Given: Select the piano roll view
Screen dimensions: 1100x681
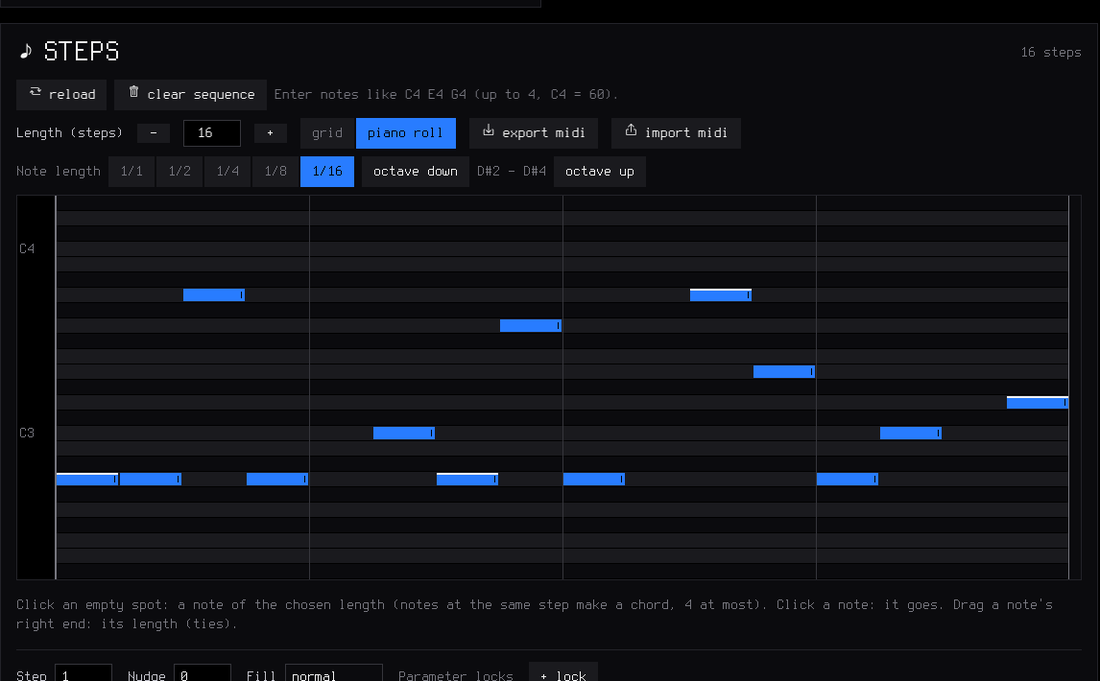Looking at the screenshot, I should coord(405,133).
